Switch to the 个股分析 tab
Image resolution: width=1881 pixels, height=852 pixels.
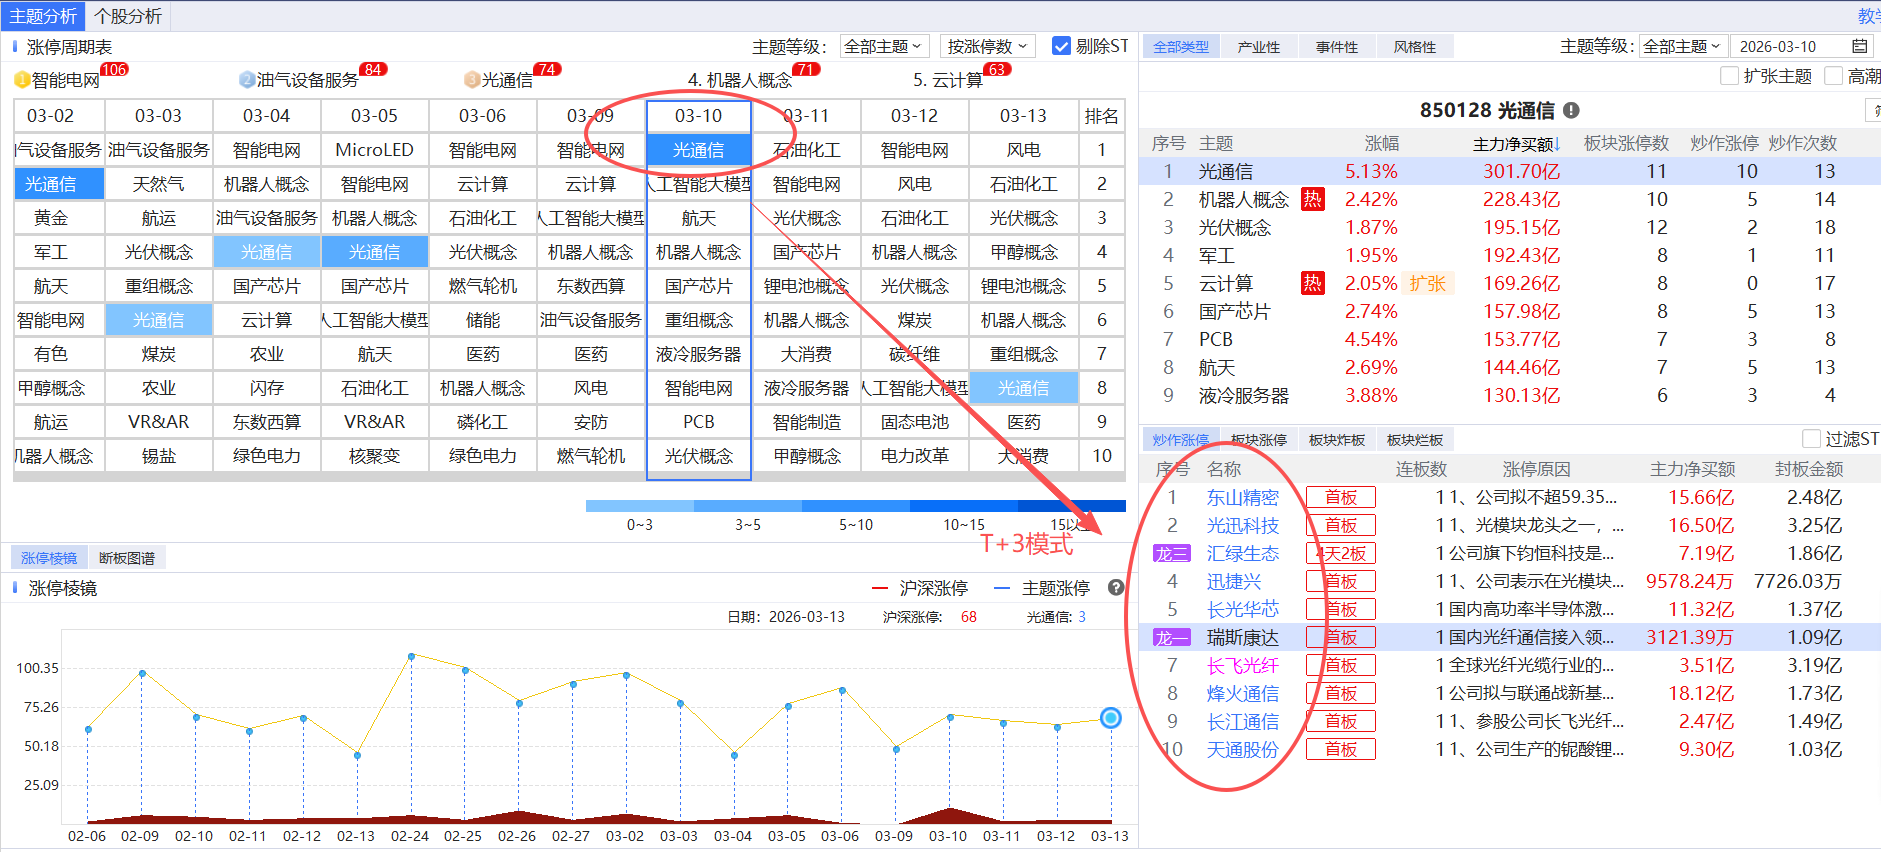tap(128, 16)
